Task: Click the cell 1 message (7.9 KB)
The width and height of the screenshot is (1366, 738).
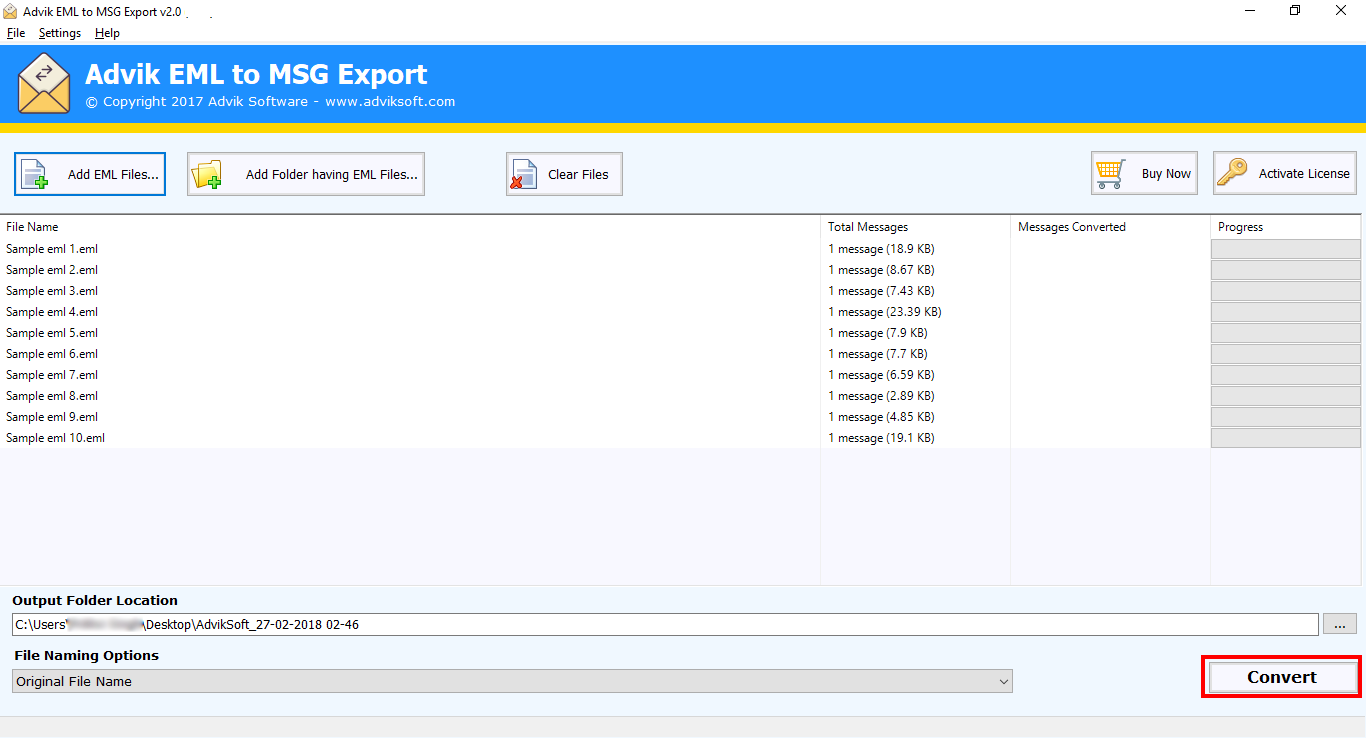Action: point(877,333)
